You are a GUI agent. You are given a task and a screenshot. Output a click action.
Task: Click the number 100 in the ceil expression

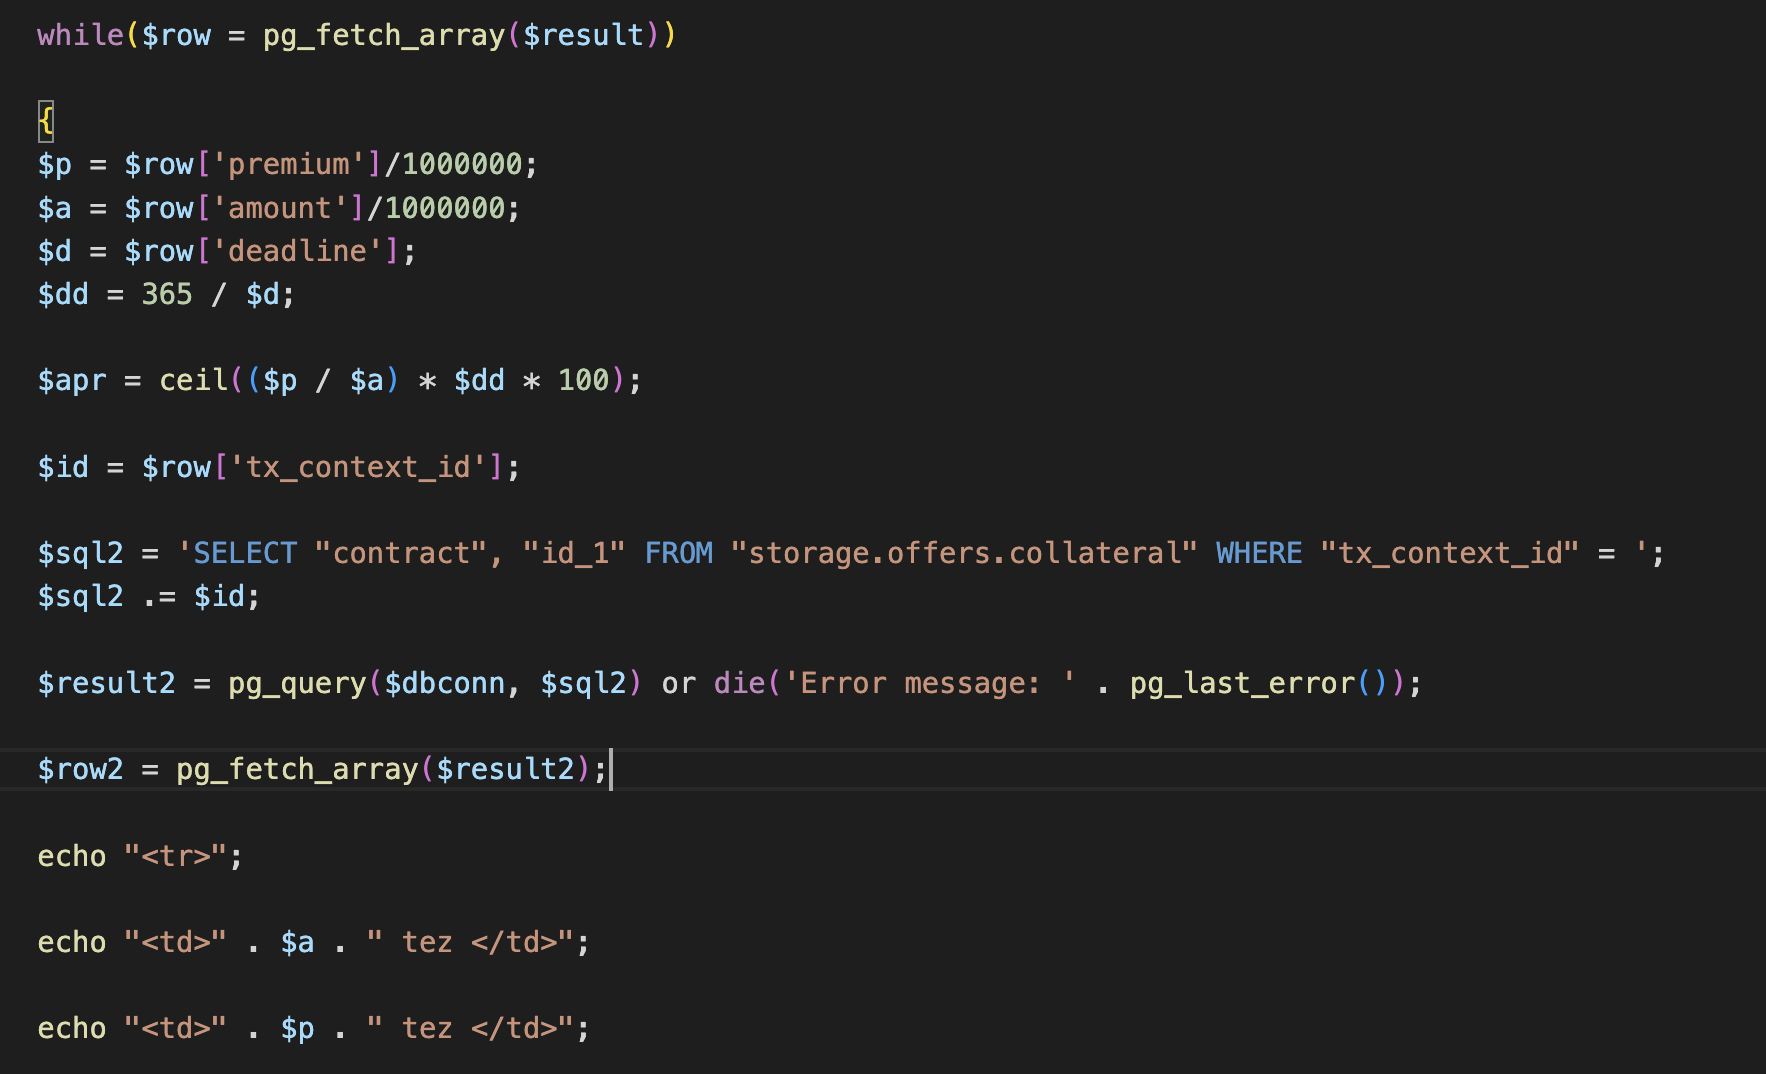point(584,380)
